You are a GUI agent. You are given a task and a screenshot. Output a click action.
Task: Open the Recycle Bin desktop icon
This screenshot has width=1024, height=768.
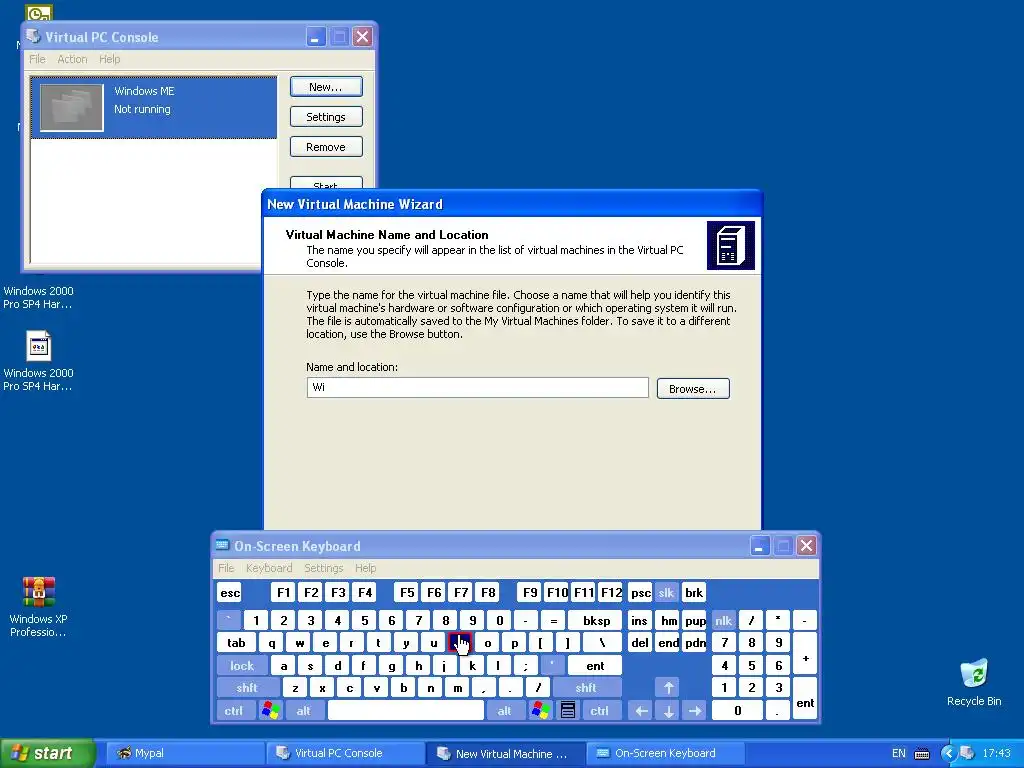pos(974,673)
